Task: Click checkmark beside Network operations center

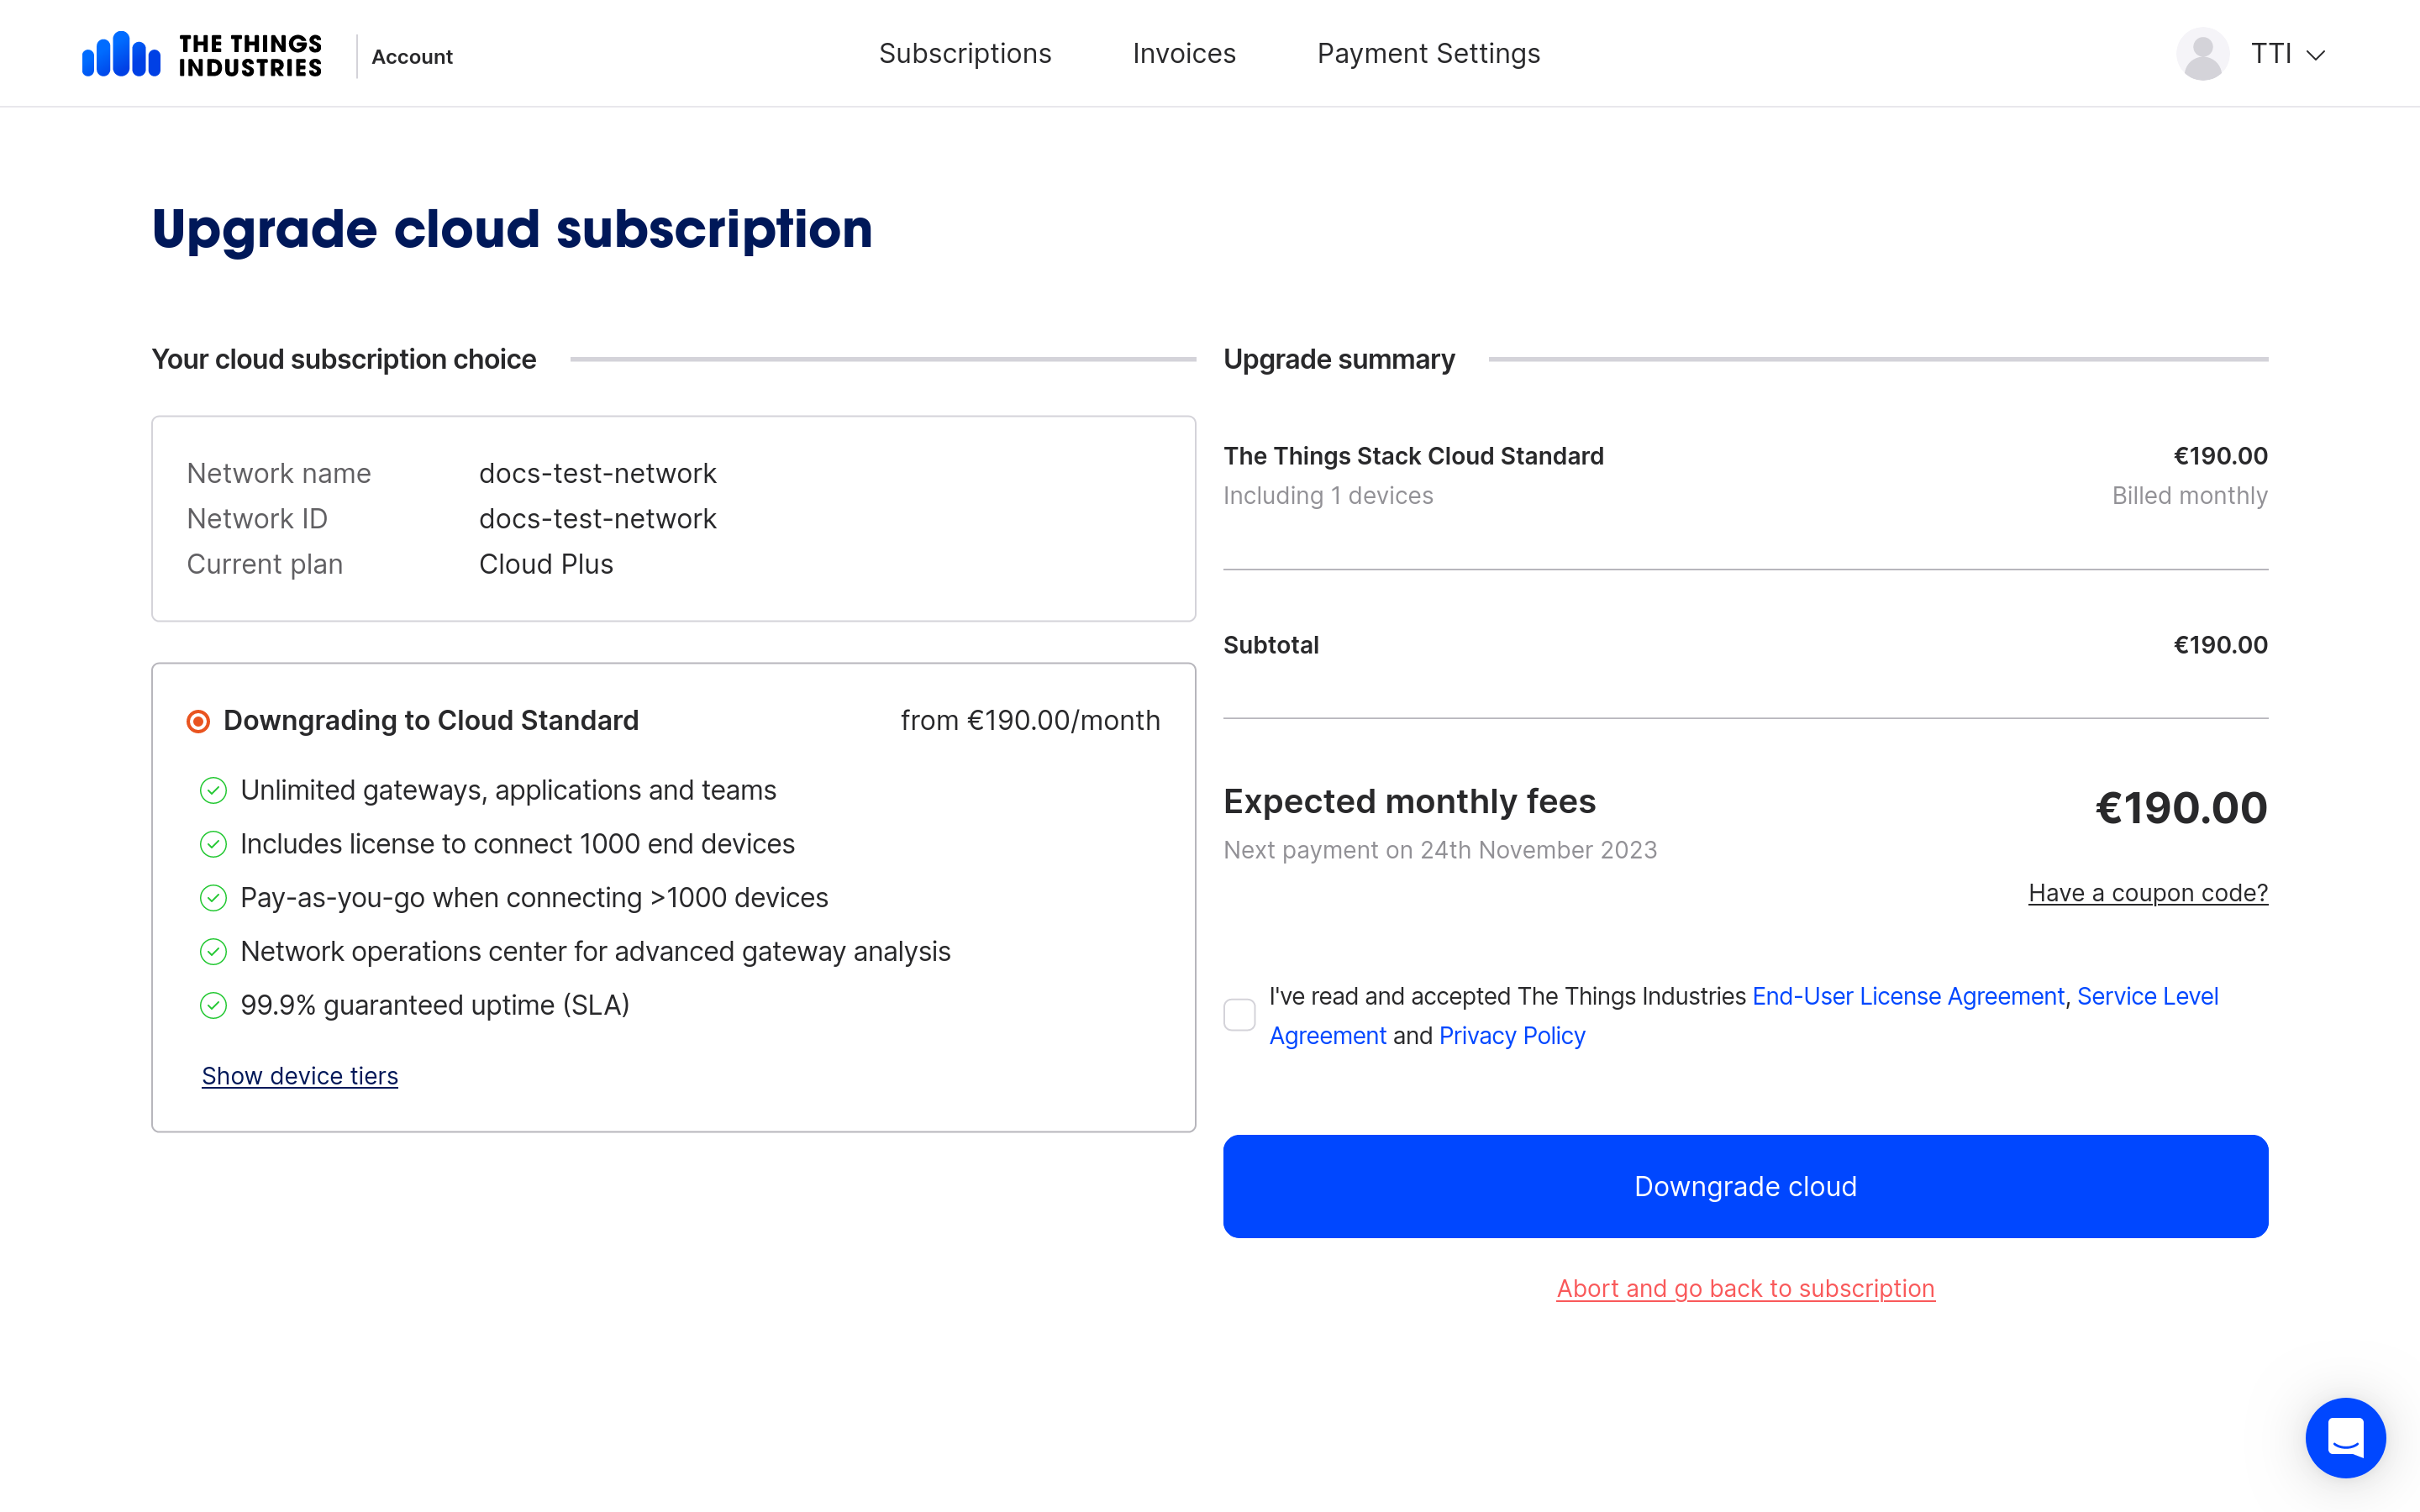Action: coord(213,952)
